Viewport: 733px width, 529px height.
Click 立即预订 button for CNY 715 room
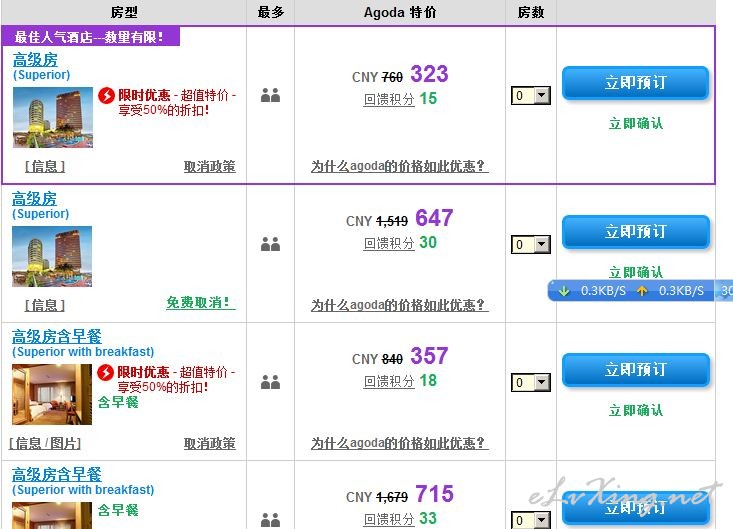635,508
